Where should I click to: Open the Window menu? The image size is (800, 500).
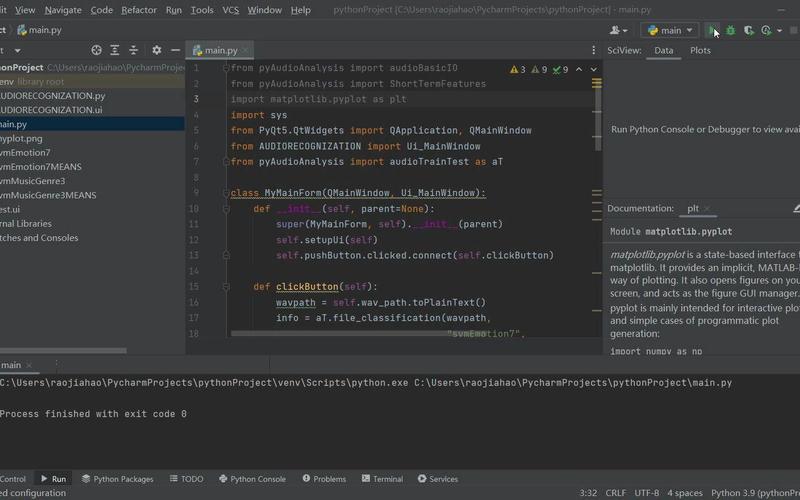[x=264, y=10]
